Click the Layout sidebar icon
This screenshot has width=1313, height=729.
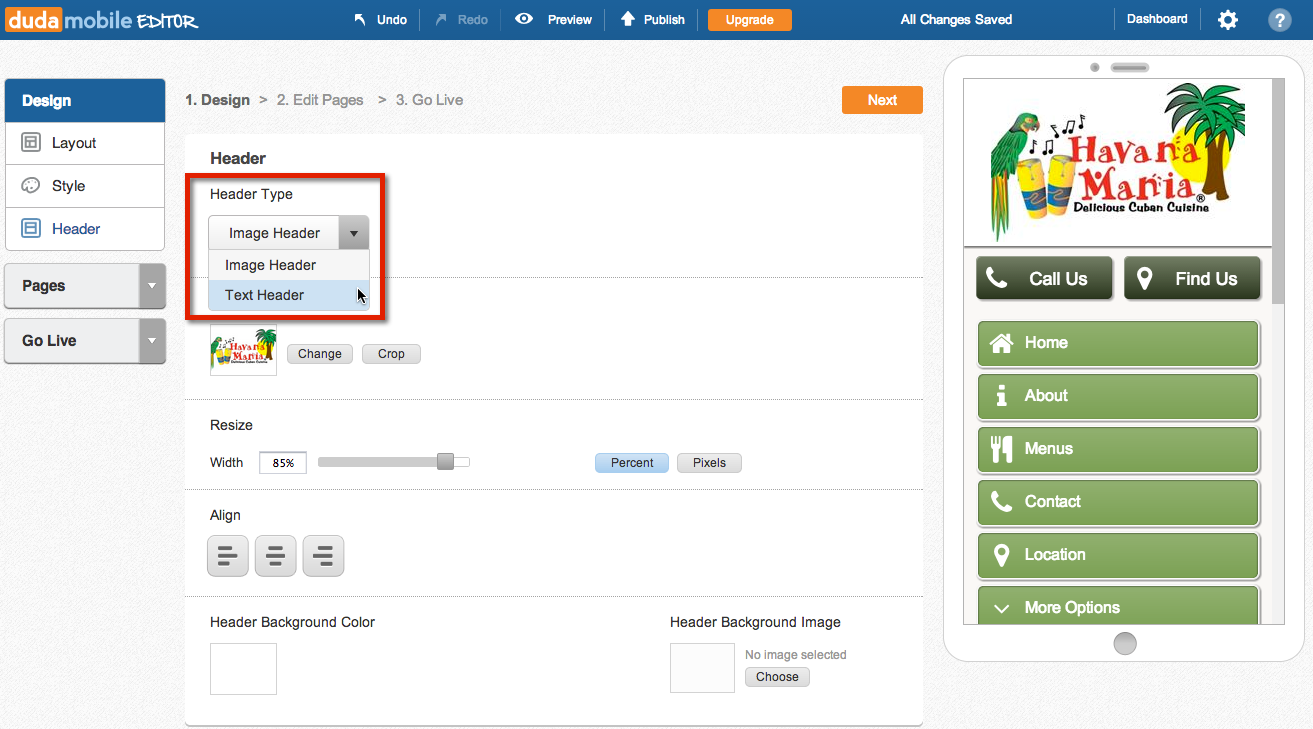pos(31,143)
